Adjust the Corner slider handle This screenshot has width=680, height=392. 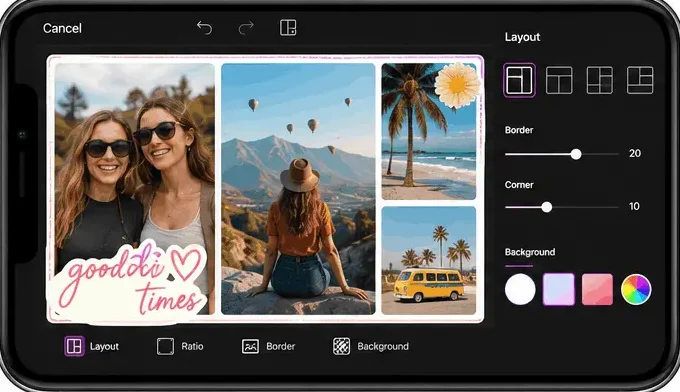pyautogui.click(x=547, y=207)
